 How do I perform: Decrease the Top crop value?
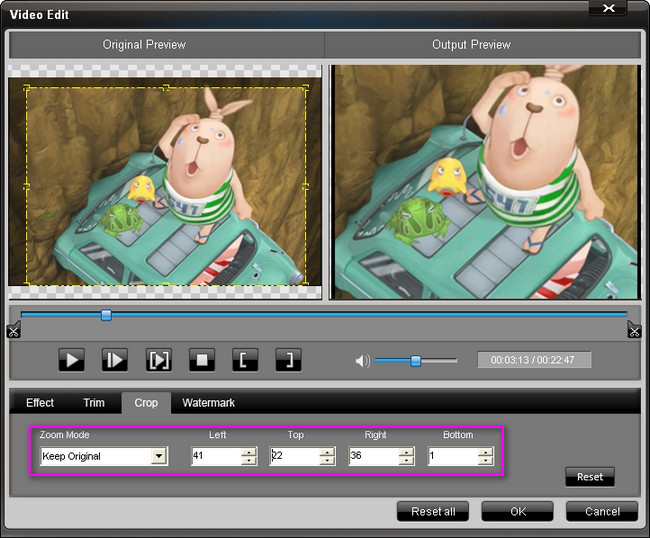click(x=327, y=460)
